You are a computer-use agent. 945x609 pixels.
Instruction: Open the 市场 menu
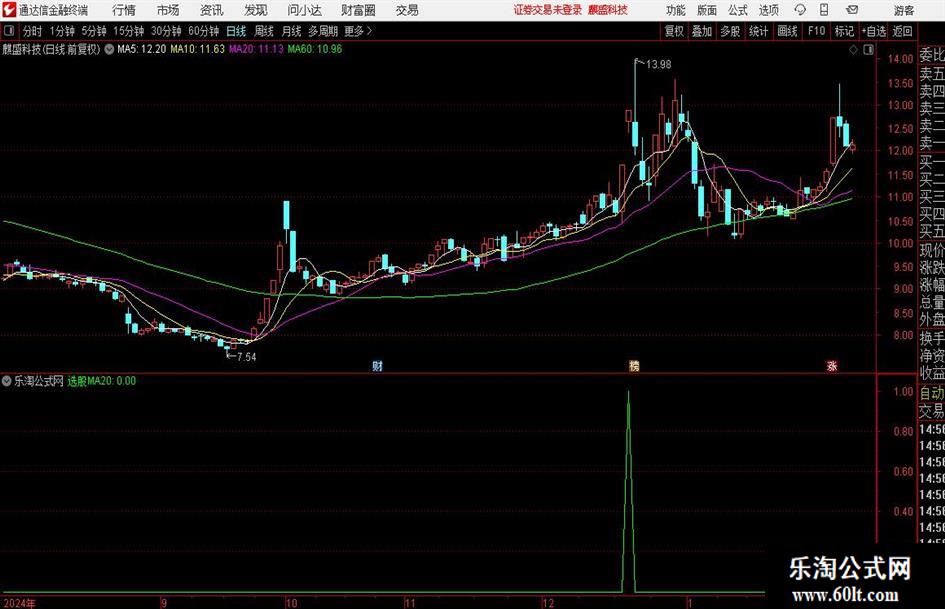tap(168, 10)
